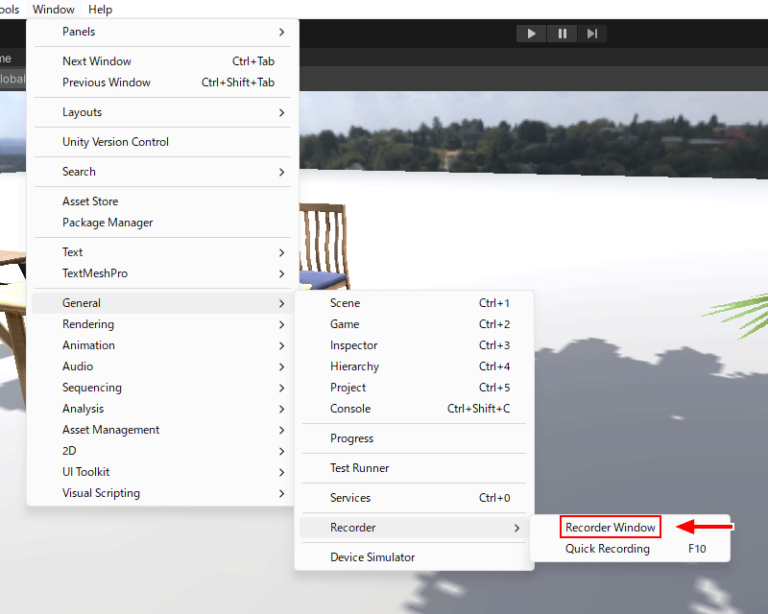Open Package Manager from Window menu

[x=108, y=223]
